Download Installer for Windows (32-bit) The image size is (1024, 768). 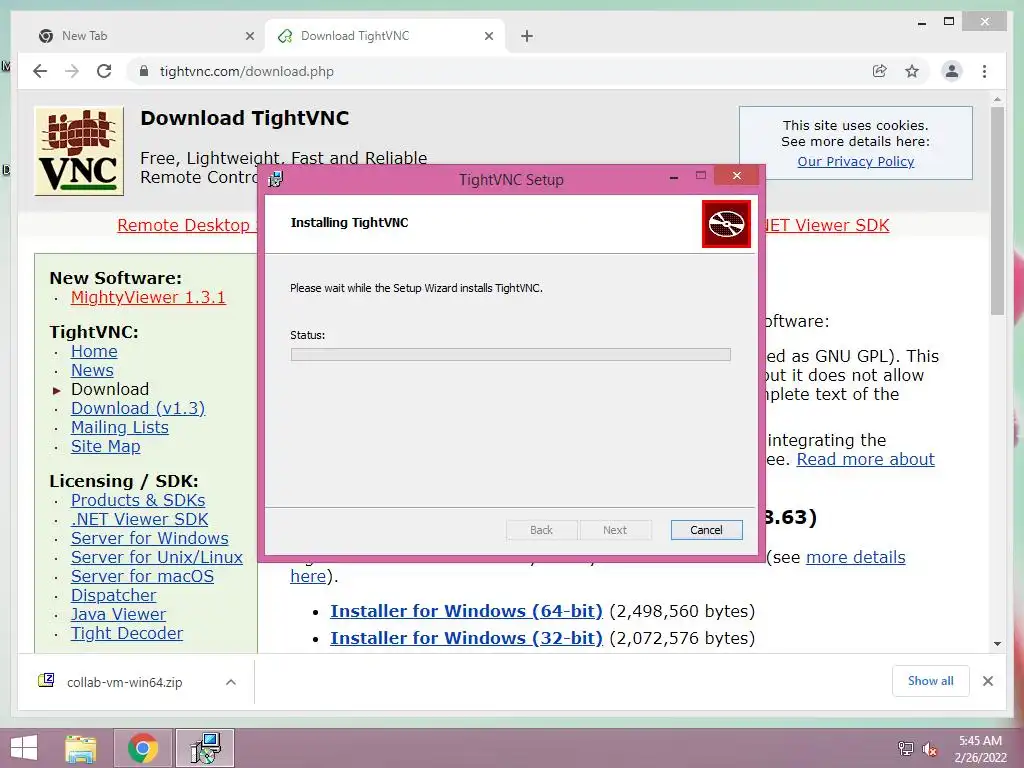(466, 637)
